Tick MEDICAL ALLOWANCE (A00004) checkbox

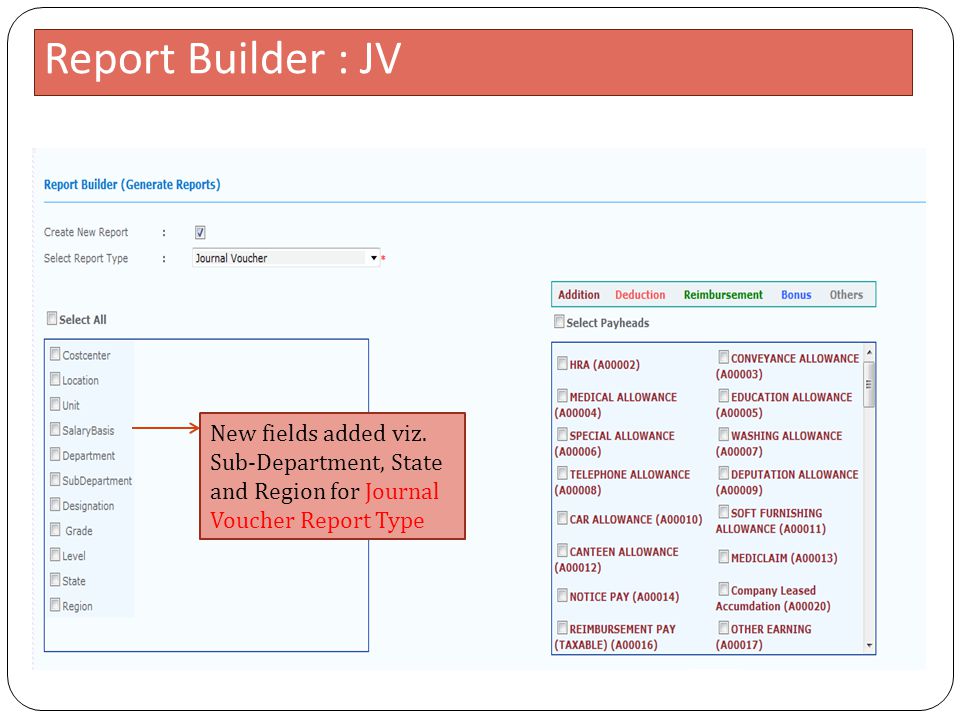(x=562, y=396)
